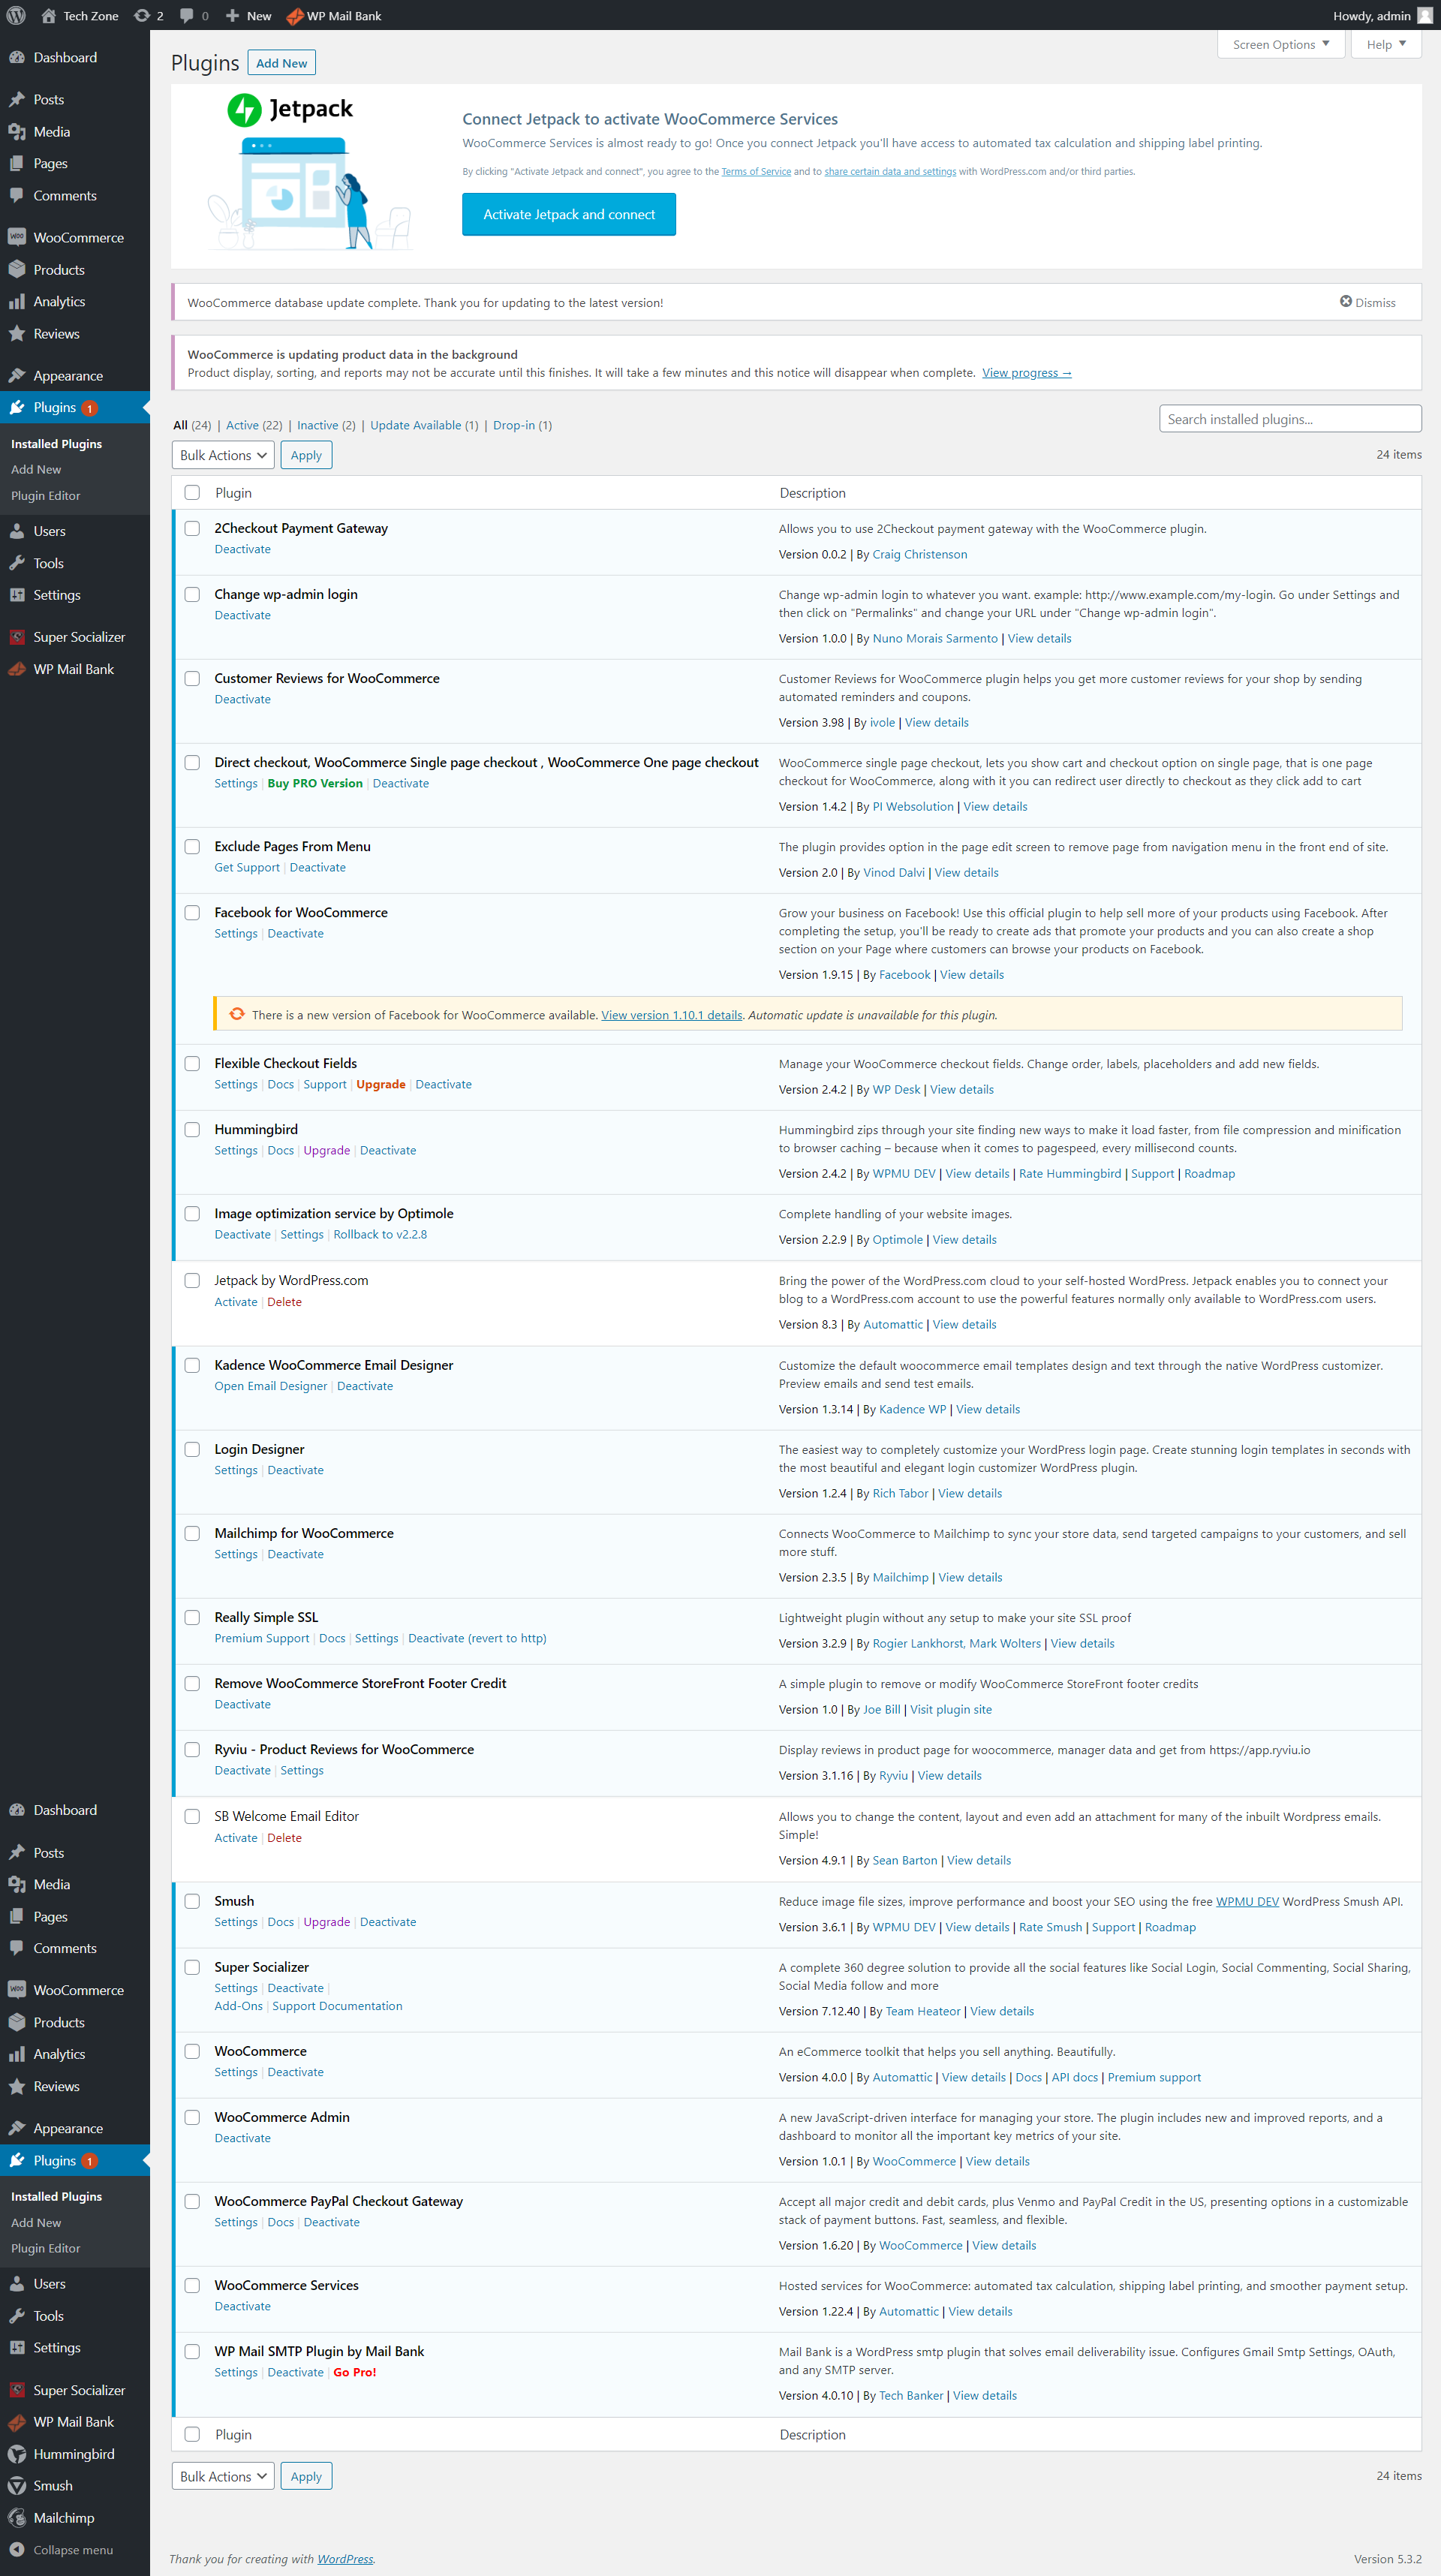The width and height of the screenshot is (1441, 2576).
Task: Toggle select-all checkbox in table header
Action: pyautogui.click(x=192, y=492)
